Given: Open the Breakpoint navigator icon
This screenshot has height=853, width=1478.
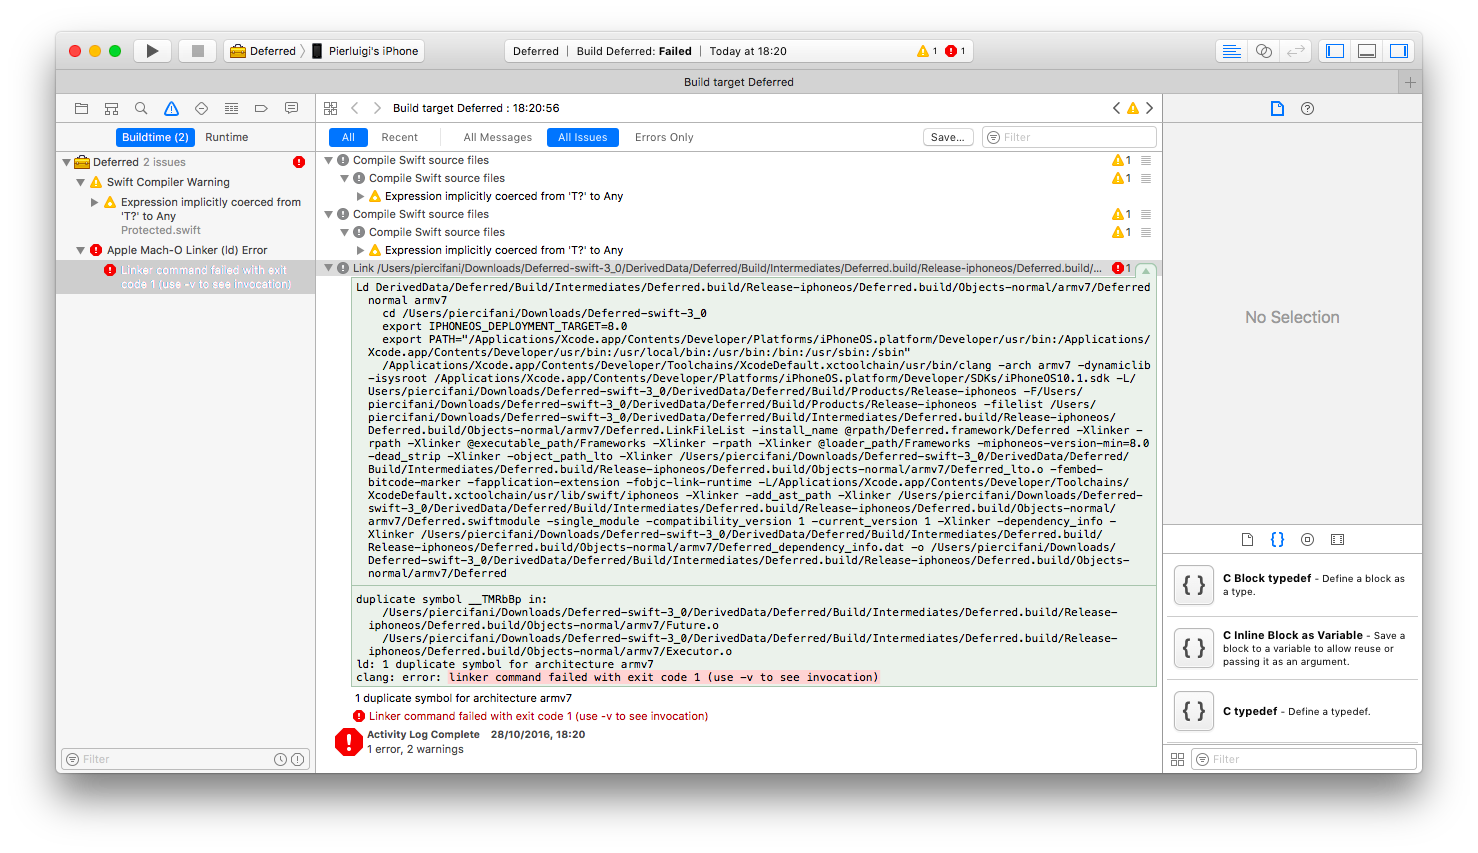Looking at the screenshot, I should coord(261,108).
